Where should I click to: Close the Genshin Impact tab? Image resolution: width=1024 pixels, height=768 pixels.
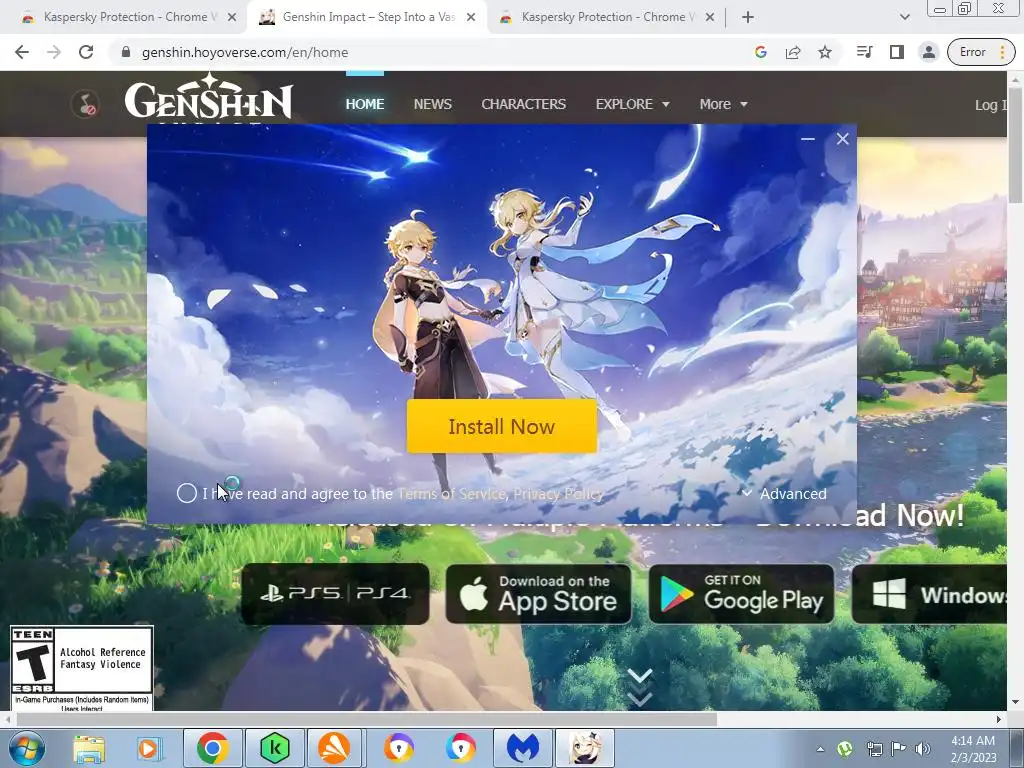[471, 17]
